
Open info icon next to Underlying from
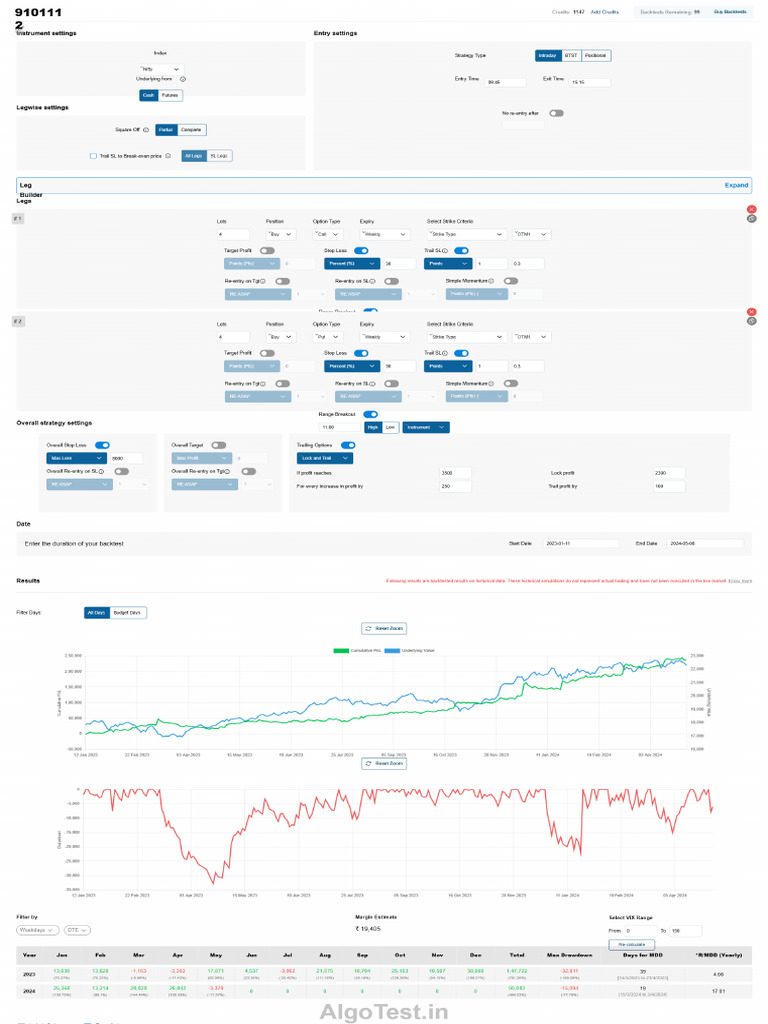(x=183, y=79)
